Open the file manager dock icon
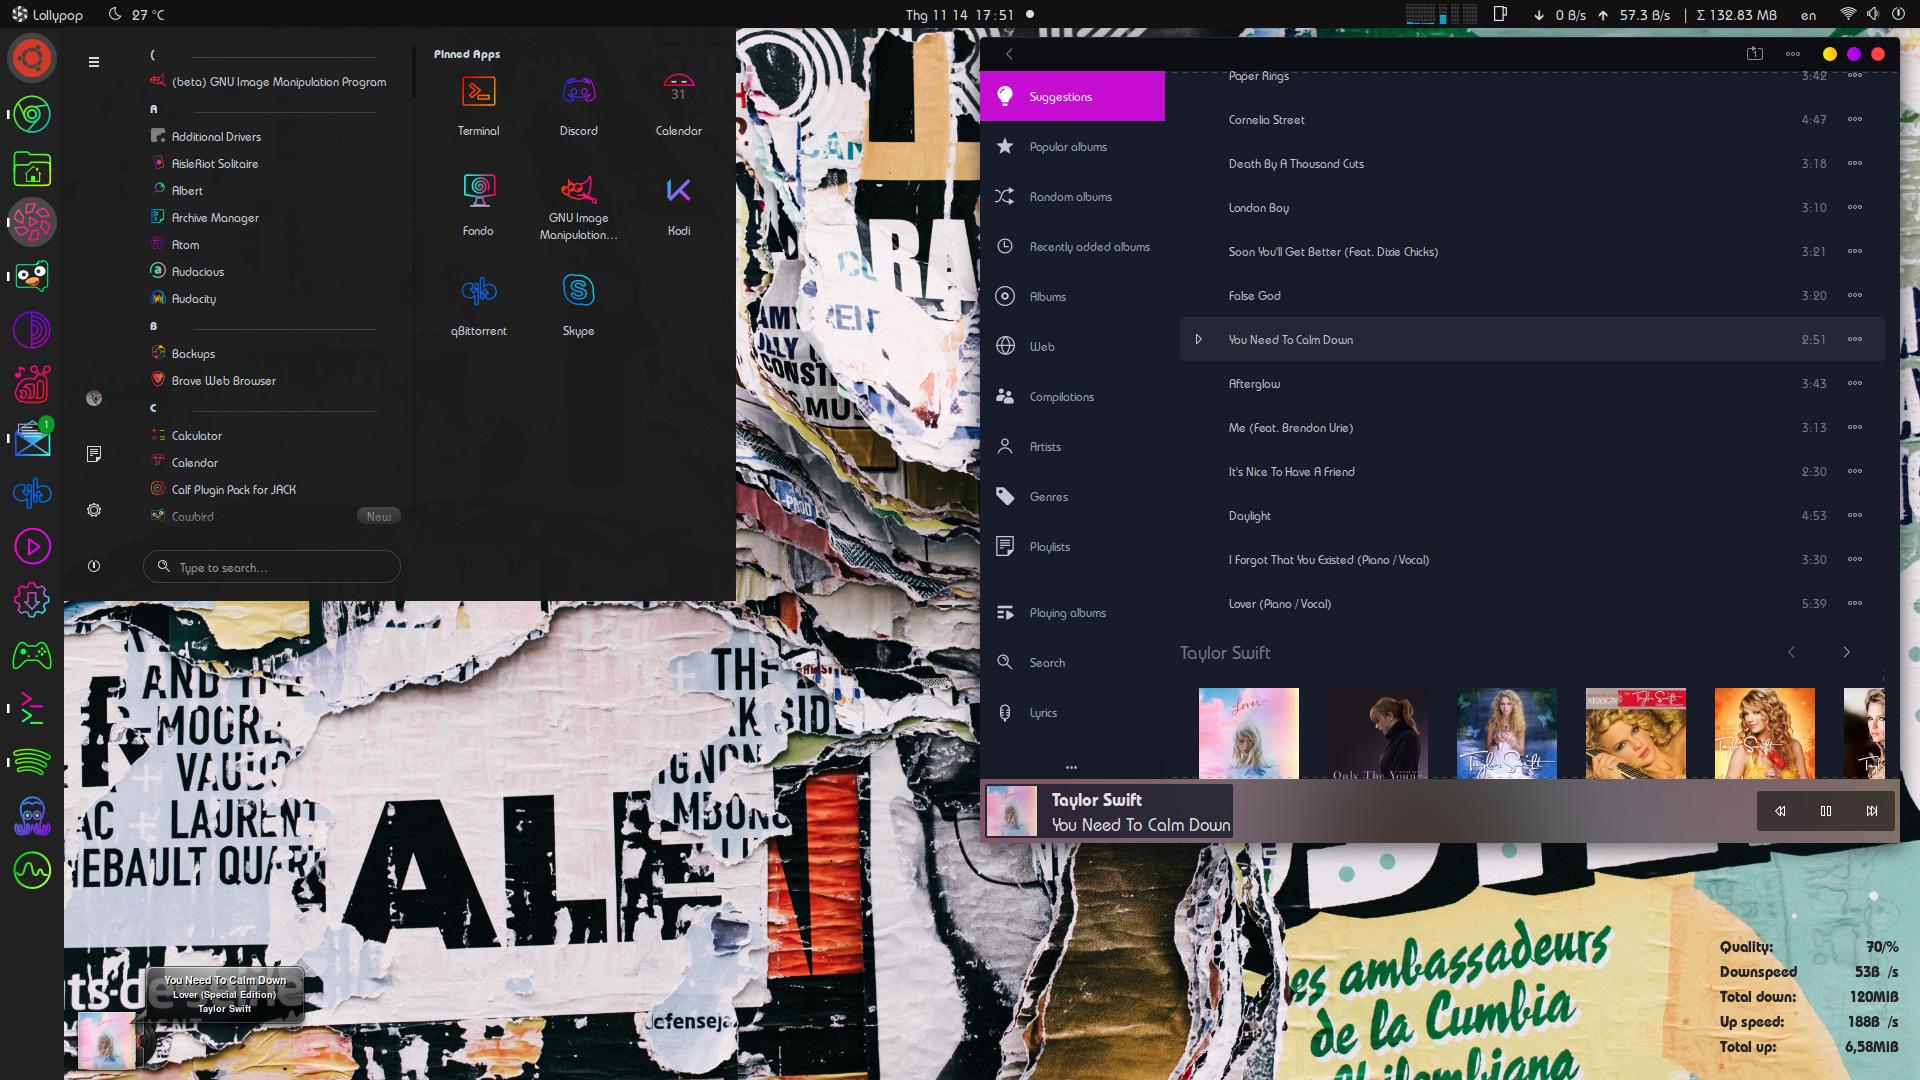 32,168
